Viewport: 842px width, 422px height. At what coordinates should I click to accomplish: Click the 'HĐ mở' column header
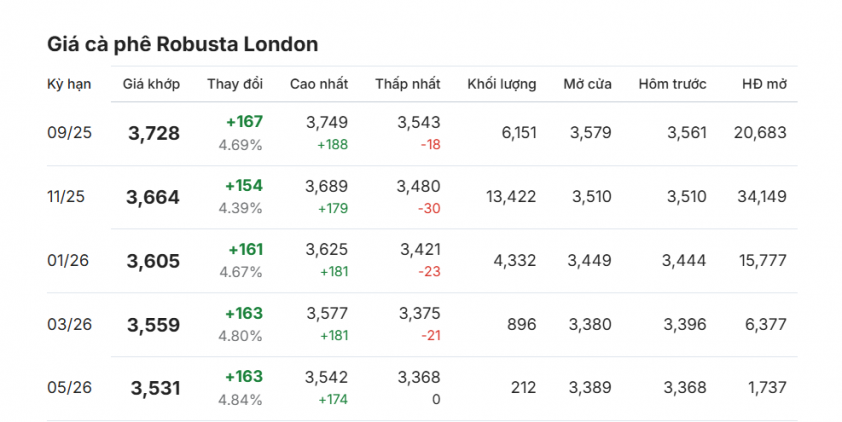[763, 84]
